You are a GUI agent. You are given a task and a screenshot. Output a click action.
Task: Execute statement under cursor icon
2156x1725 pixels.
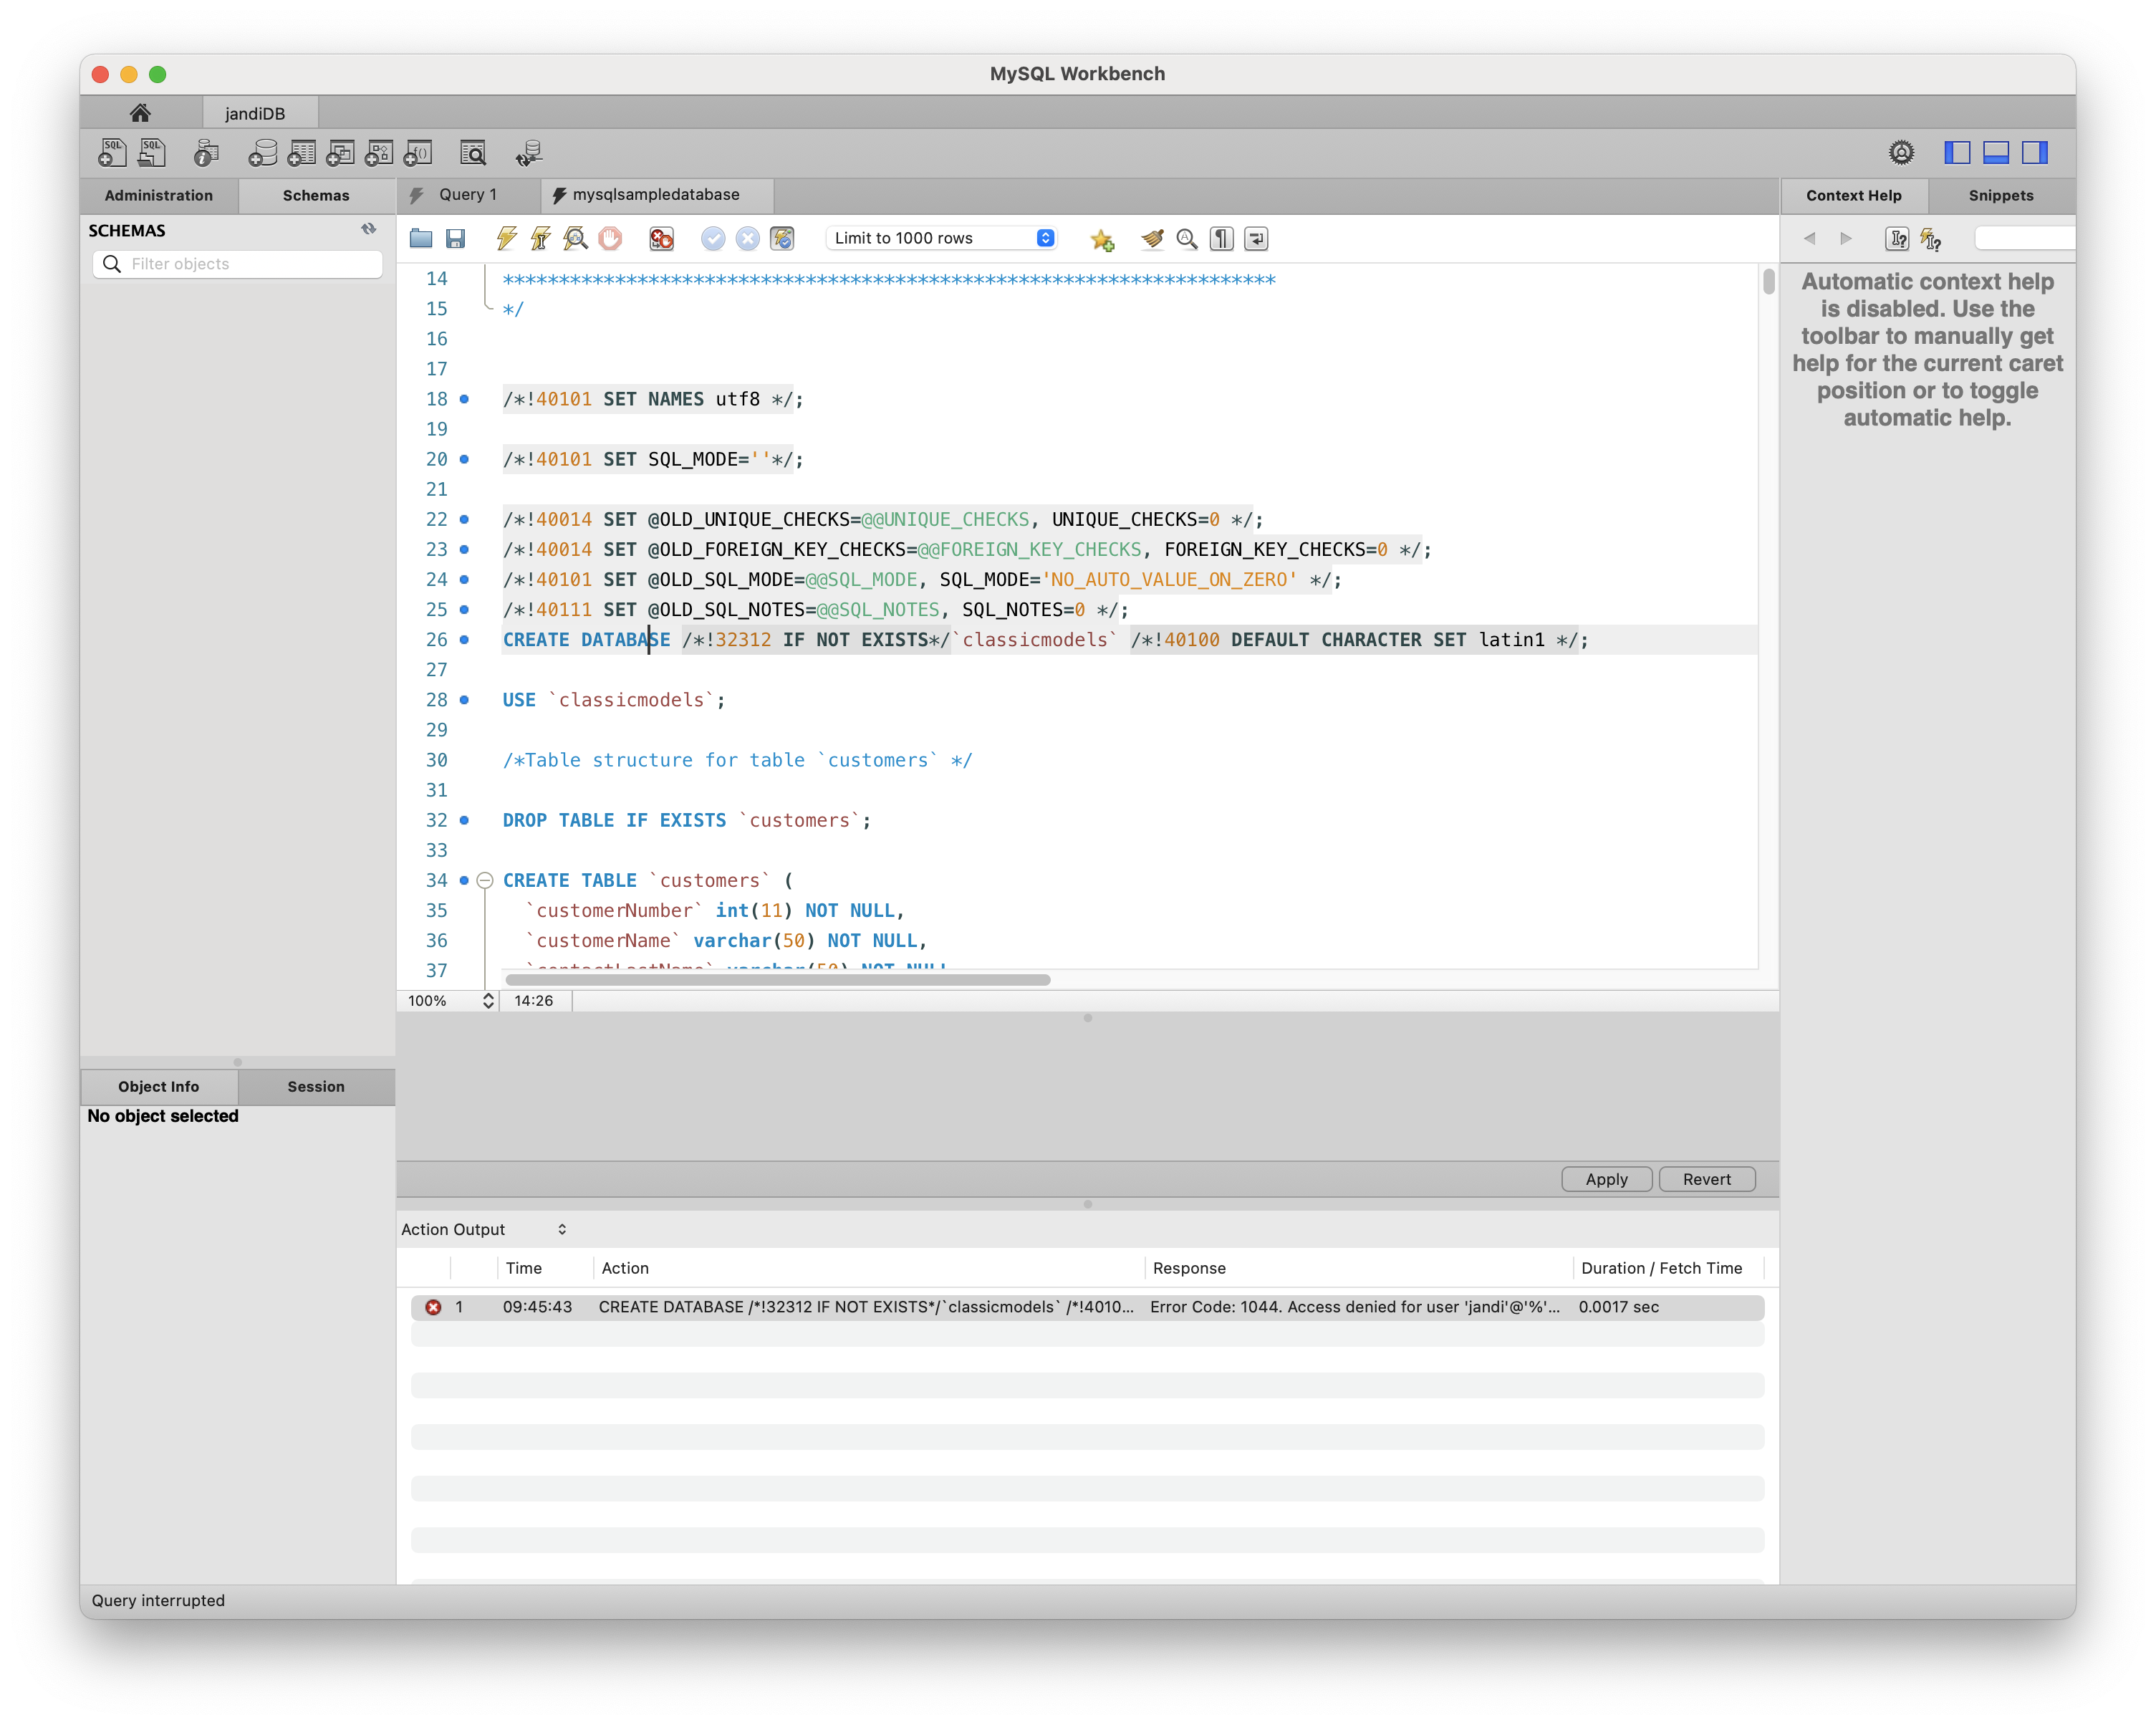(541, 238)
